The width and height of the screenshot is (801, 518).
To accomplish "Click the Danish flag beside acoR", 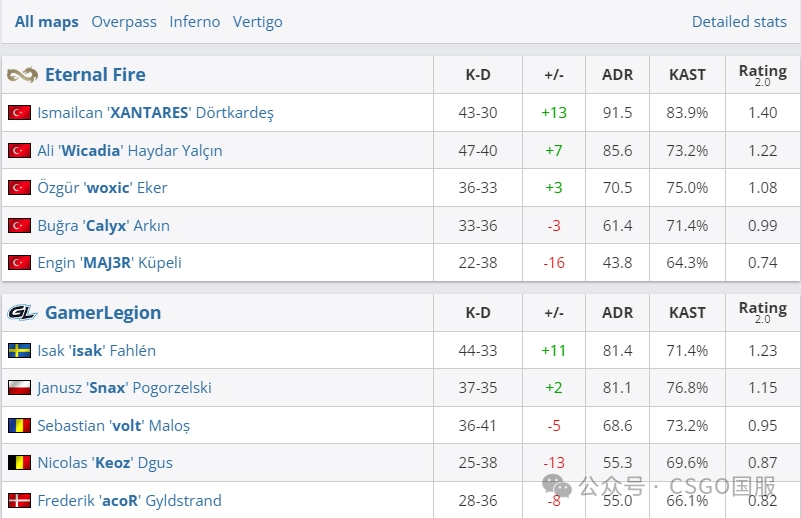I will (19, 500).
